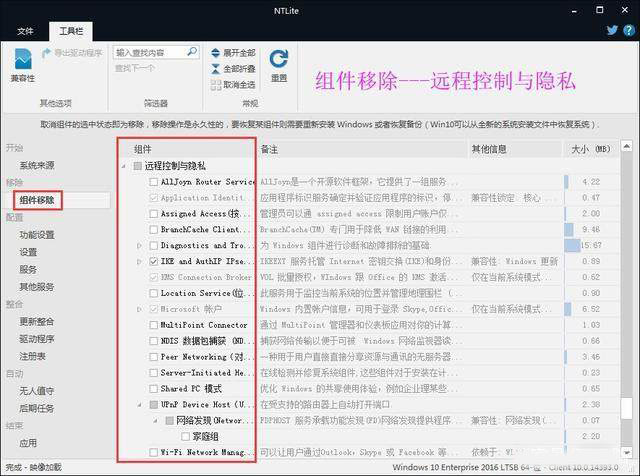
Task: Expand the Microsoft 帐户 node
Action: (139, 309)
